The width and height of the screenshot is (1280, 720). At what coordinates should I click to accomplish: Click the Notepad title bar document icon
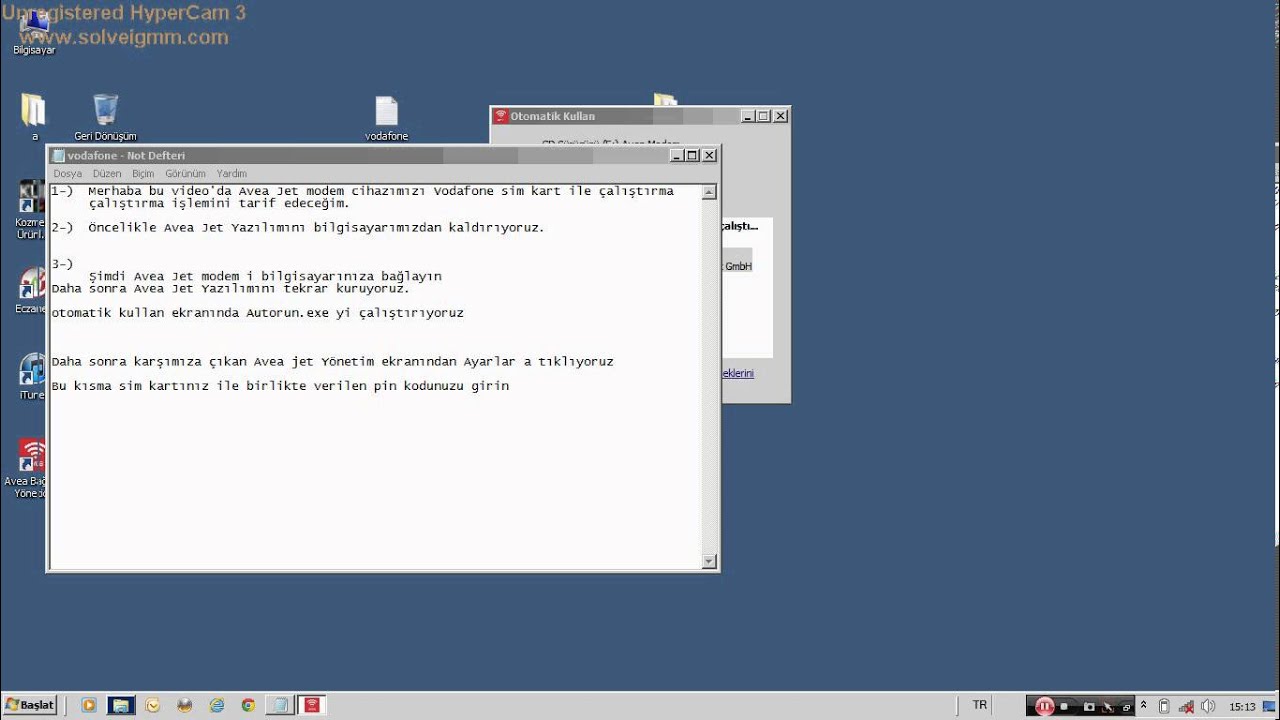tap(58, 155)
